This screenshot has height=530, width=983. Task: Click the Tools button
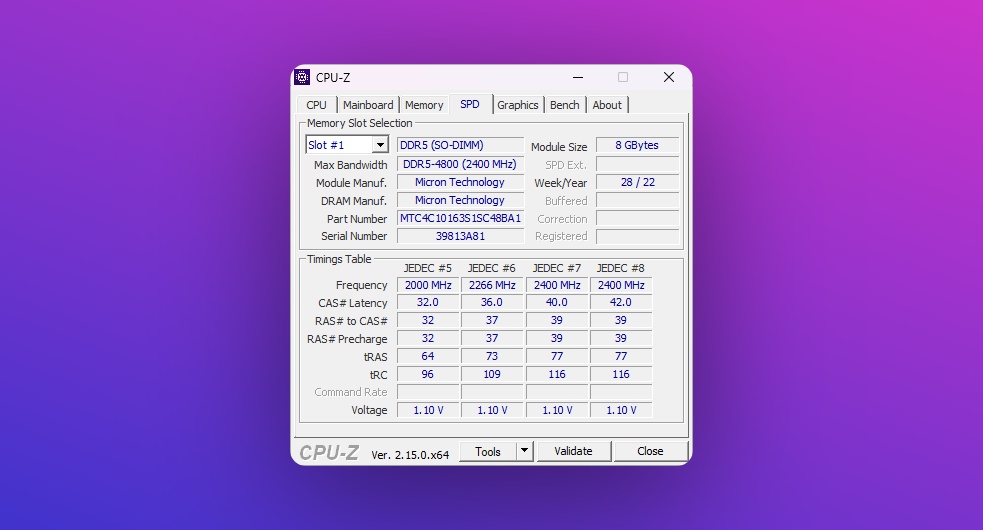click(488, 452)
